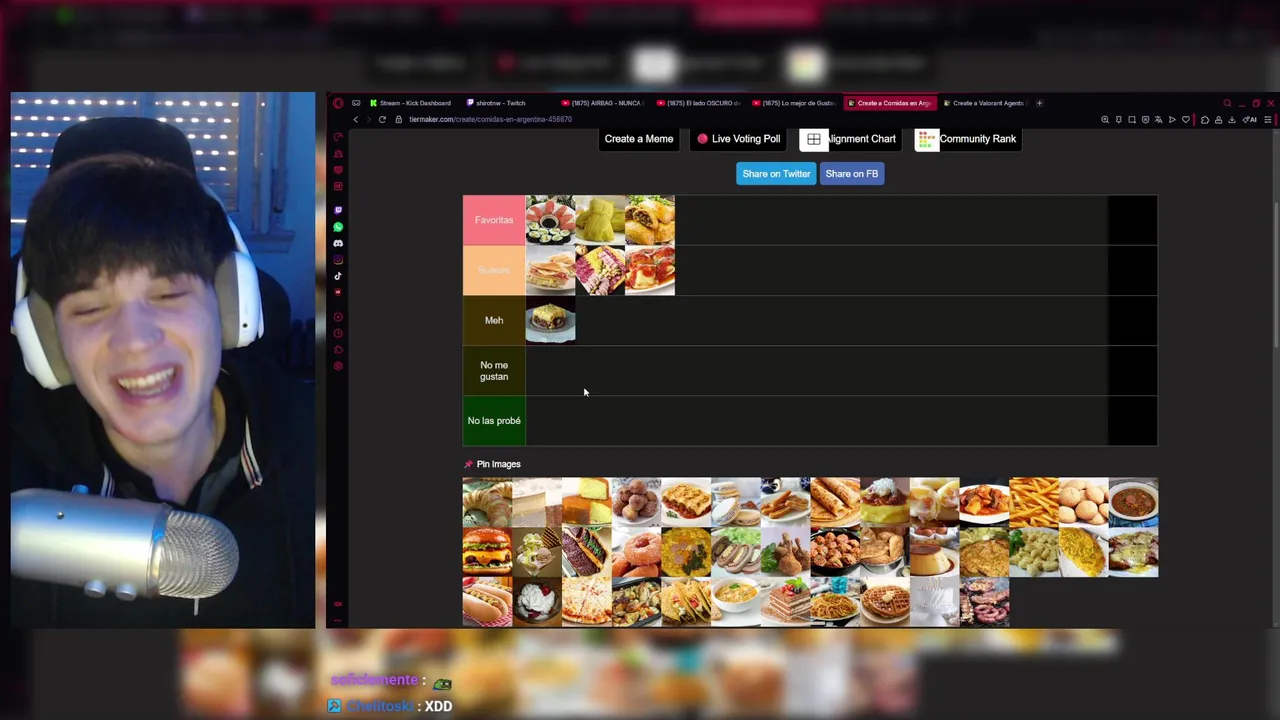Viewport: 1280px width, 720px height.
Task: Open Instagram from the browser sidebar
Action: click(338, 260)
